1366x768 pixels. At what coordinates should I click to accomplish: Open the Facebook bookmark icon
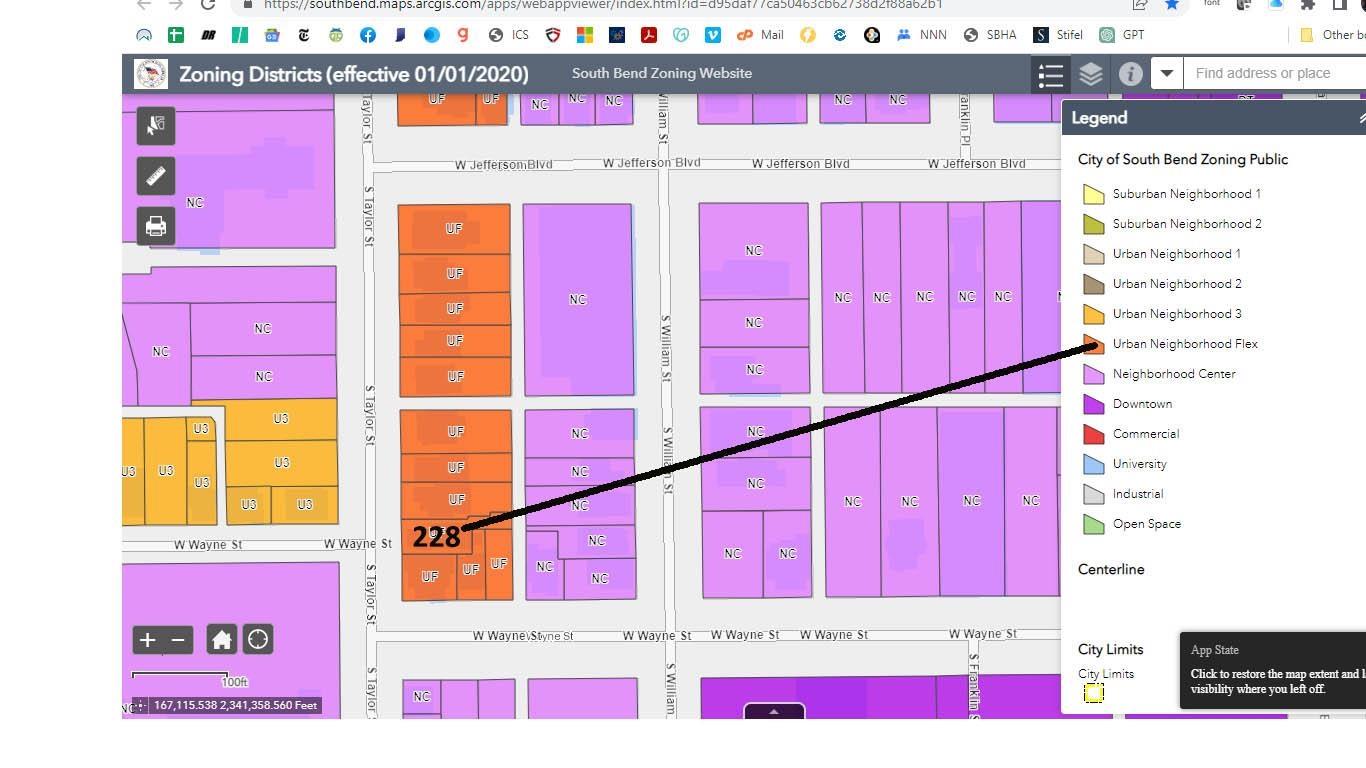(368, 35)
